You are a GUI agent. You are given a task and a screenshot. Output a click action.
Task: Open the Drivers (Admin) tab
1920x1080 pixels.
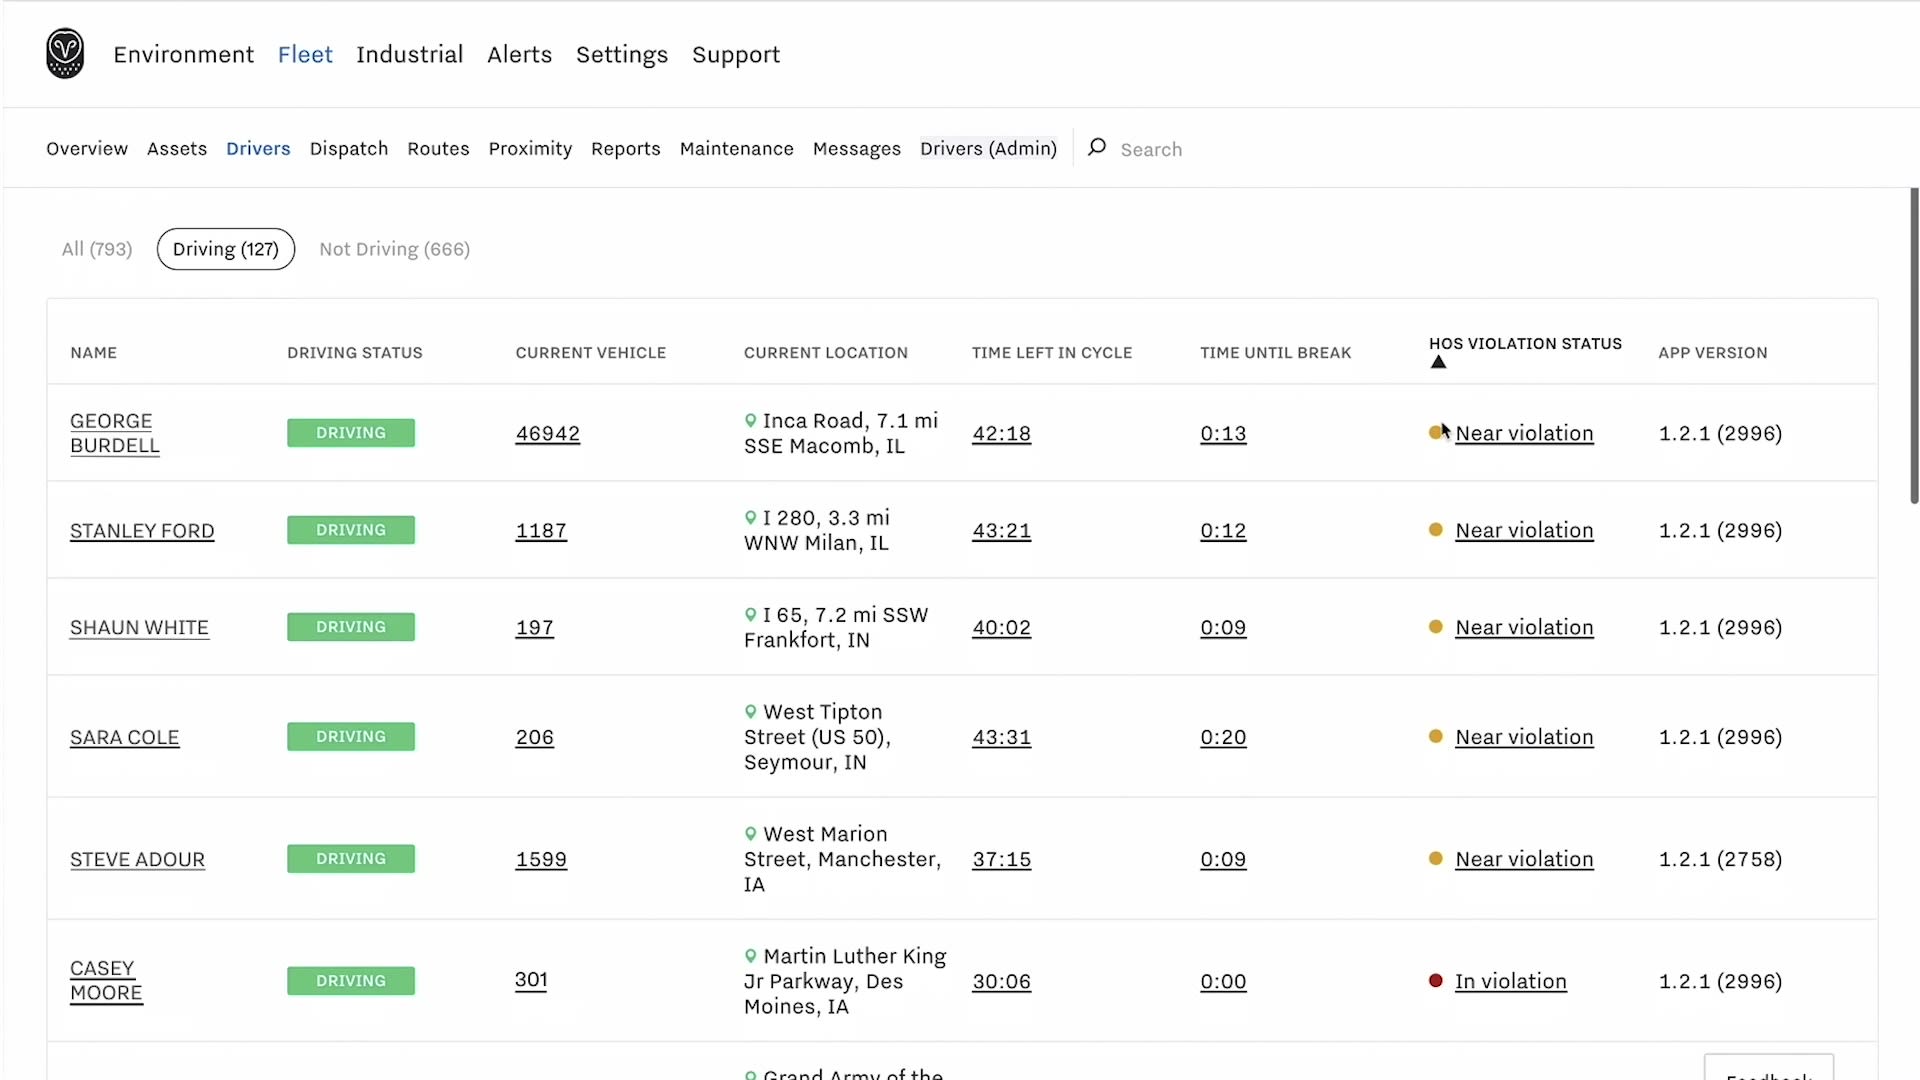point(988,148)
